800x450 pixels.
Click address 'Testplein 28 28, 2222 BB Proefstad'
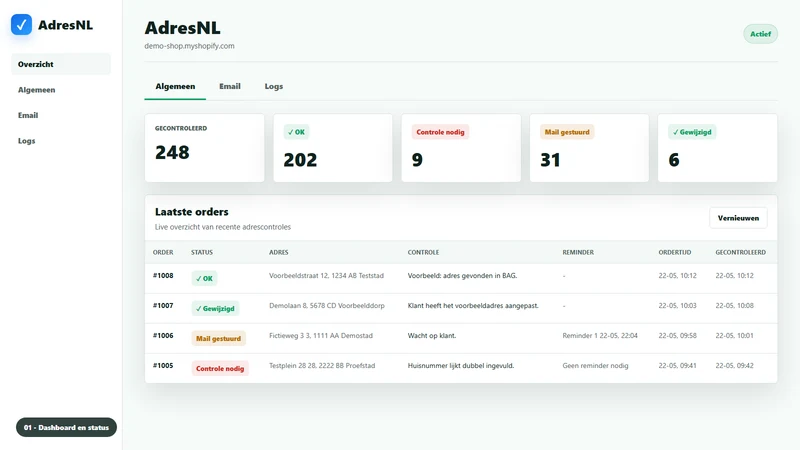pyautogui.click(x=322, y=366)
